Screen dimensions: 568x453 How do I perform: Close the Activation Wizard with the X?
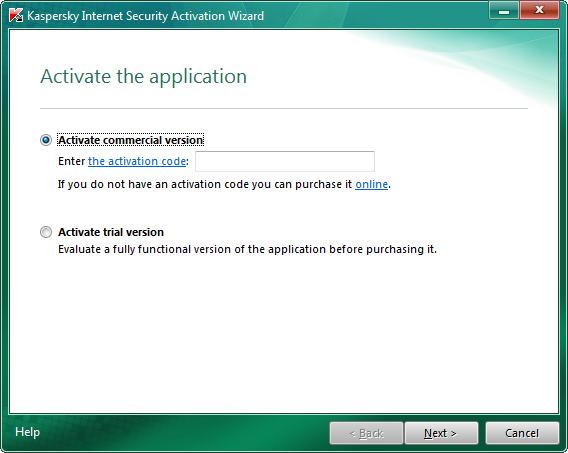coord(539,11)
